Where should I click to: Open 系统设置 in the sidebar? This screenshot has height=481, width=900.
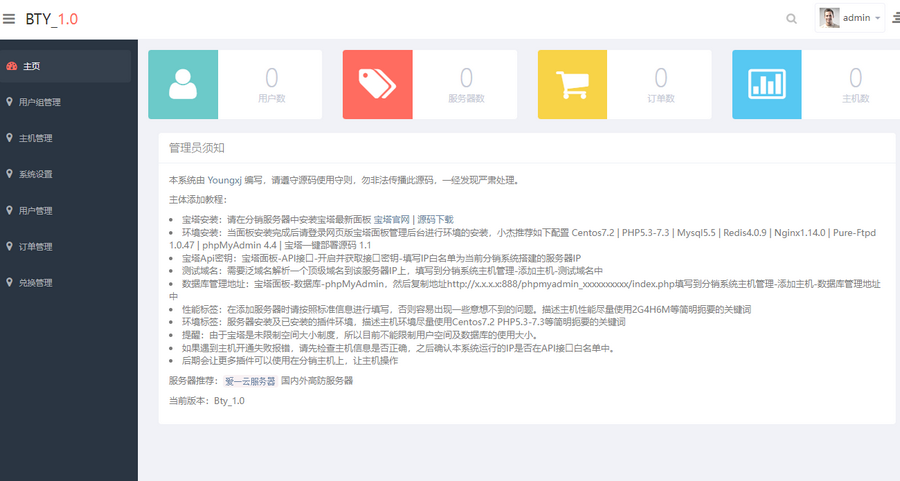click(x=36, y=174)
